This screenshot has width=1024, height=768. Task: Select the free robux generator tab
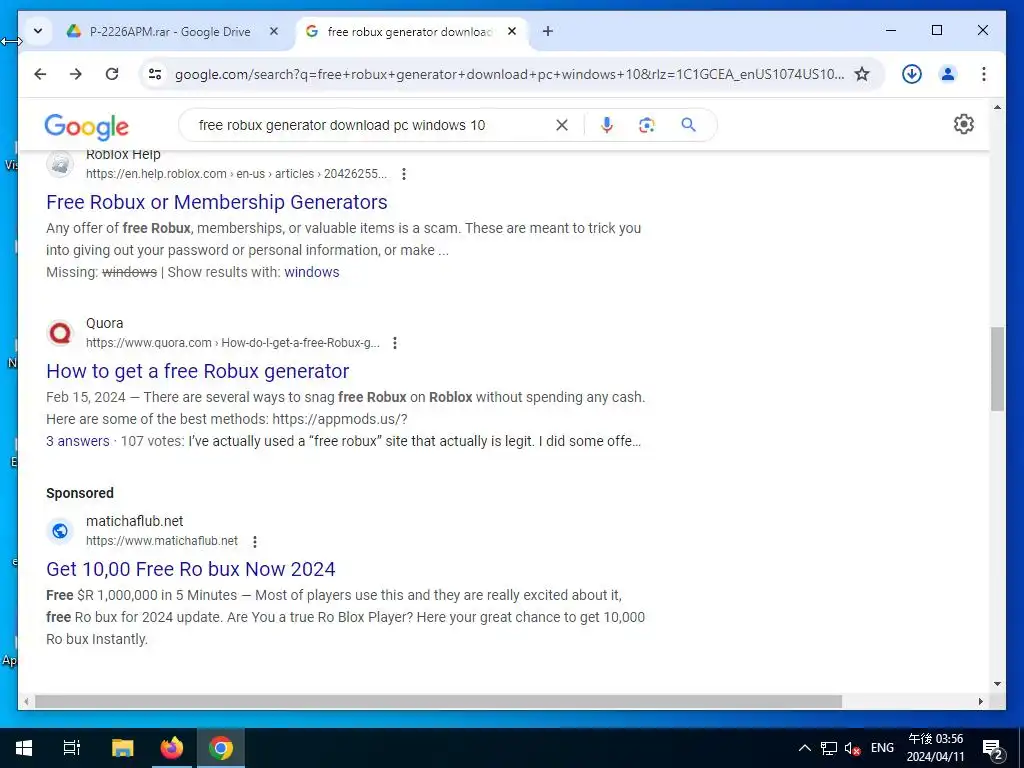[409, 31]
